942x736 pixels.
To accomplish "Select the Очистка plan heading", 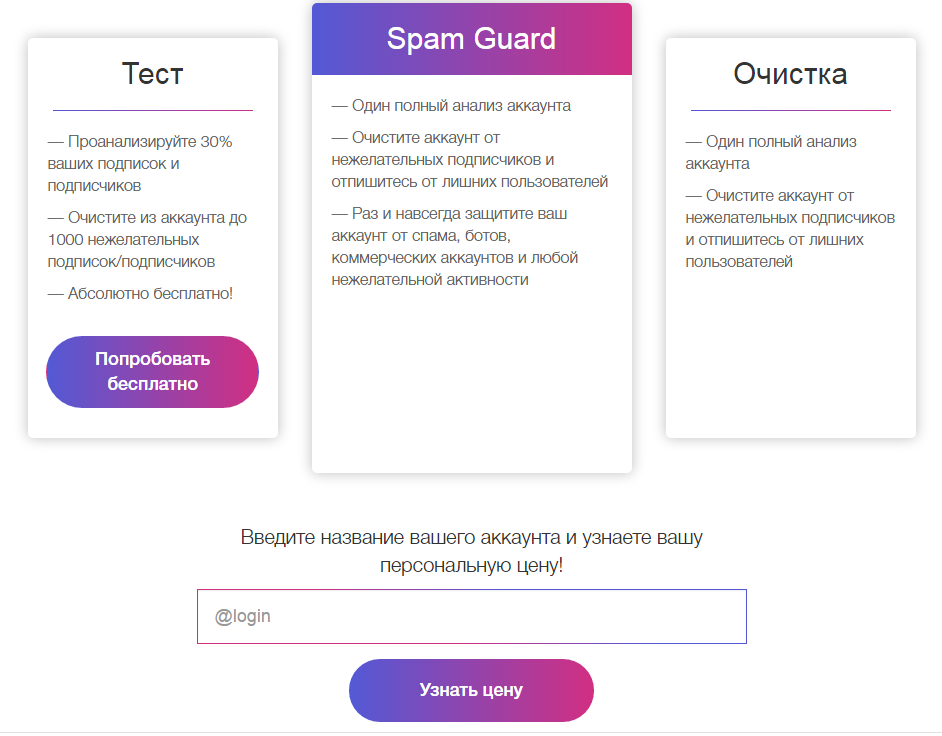I will [x=790, y=74].
